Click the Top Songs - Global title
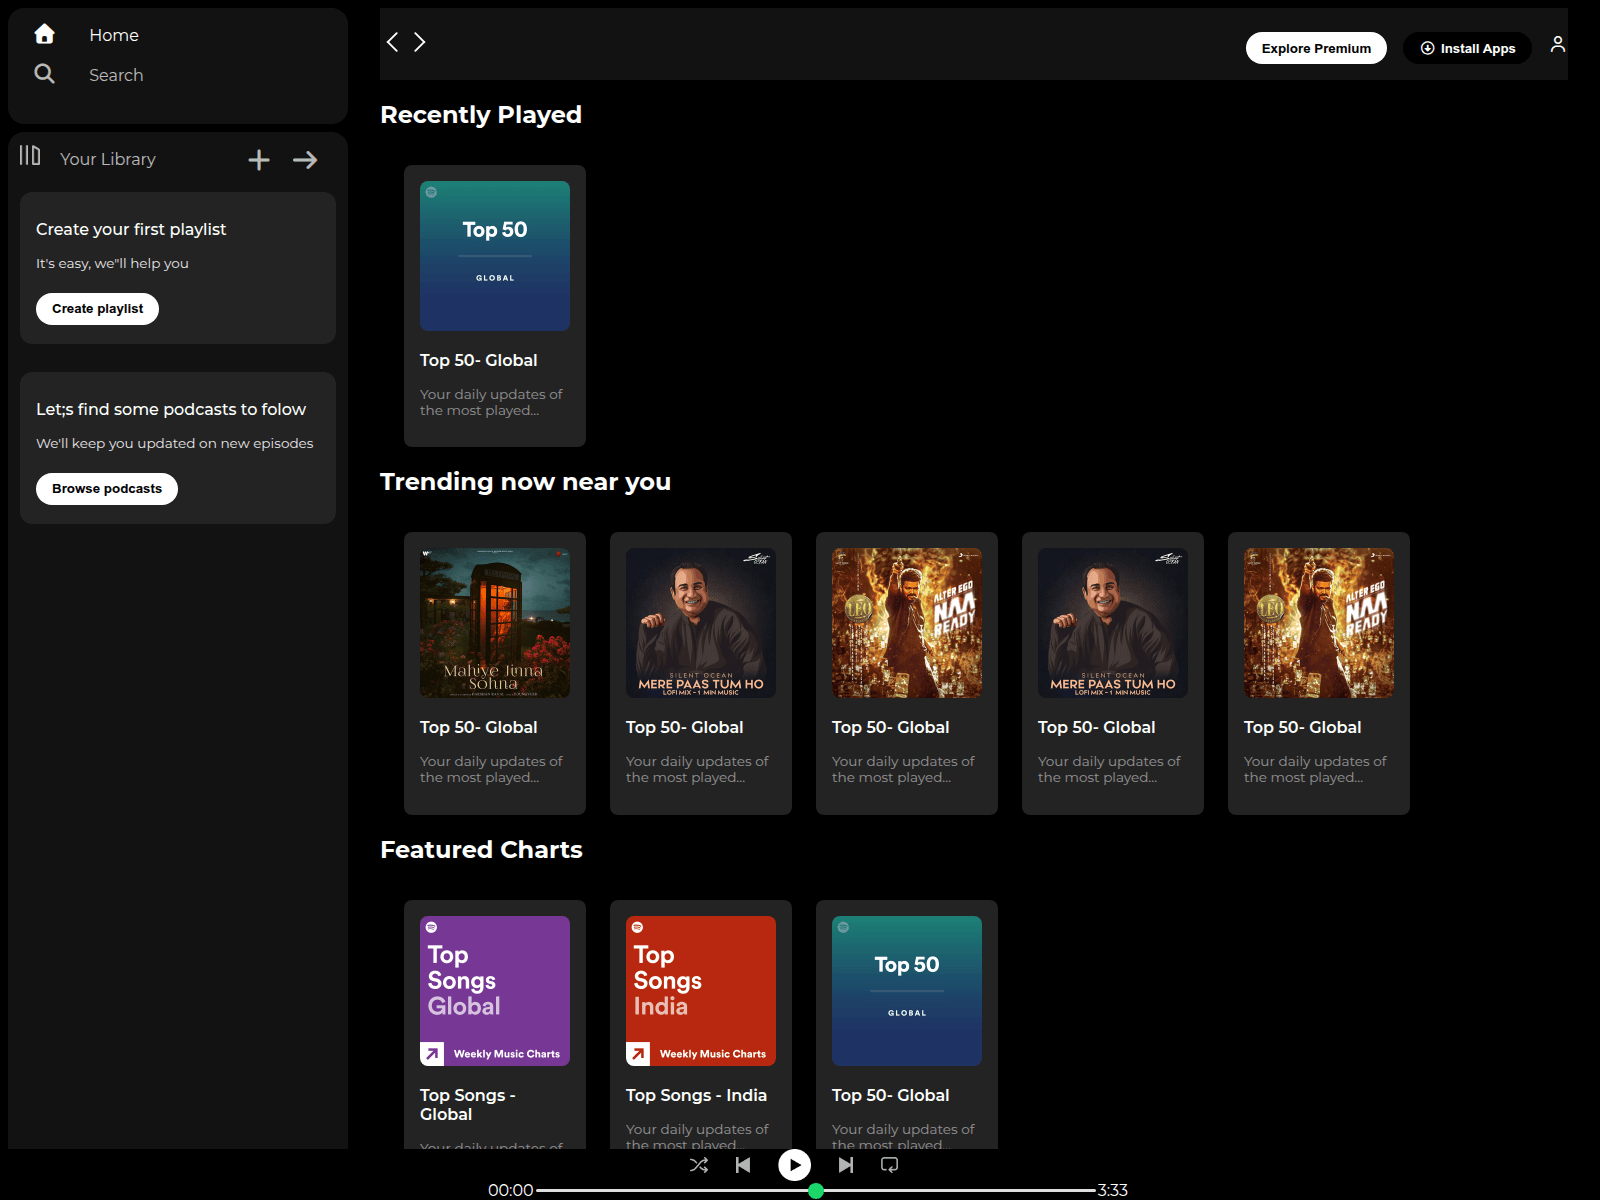This screenshot has height=1200, width=1600. pos(468,1105)
